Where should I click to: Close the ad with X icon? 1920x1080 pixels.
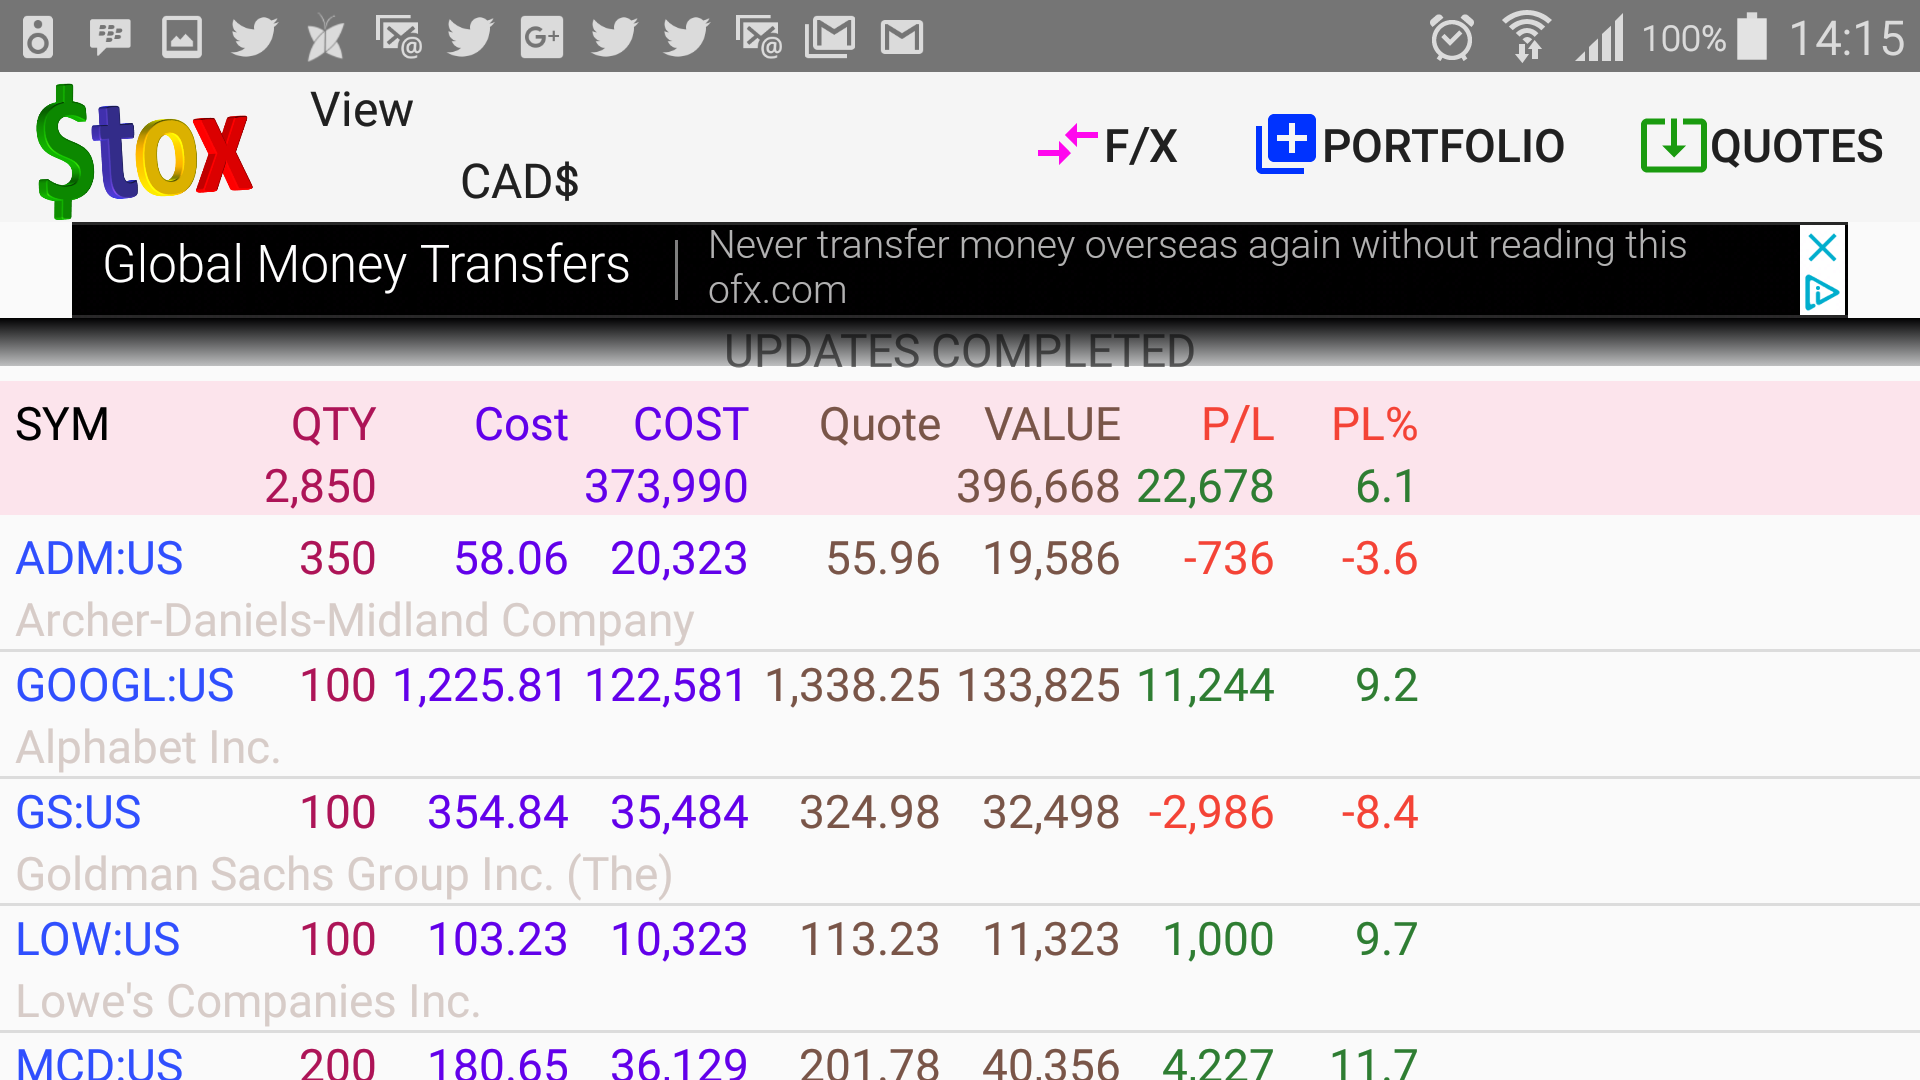coord(1822,247)
